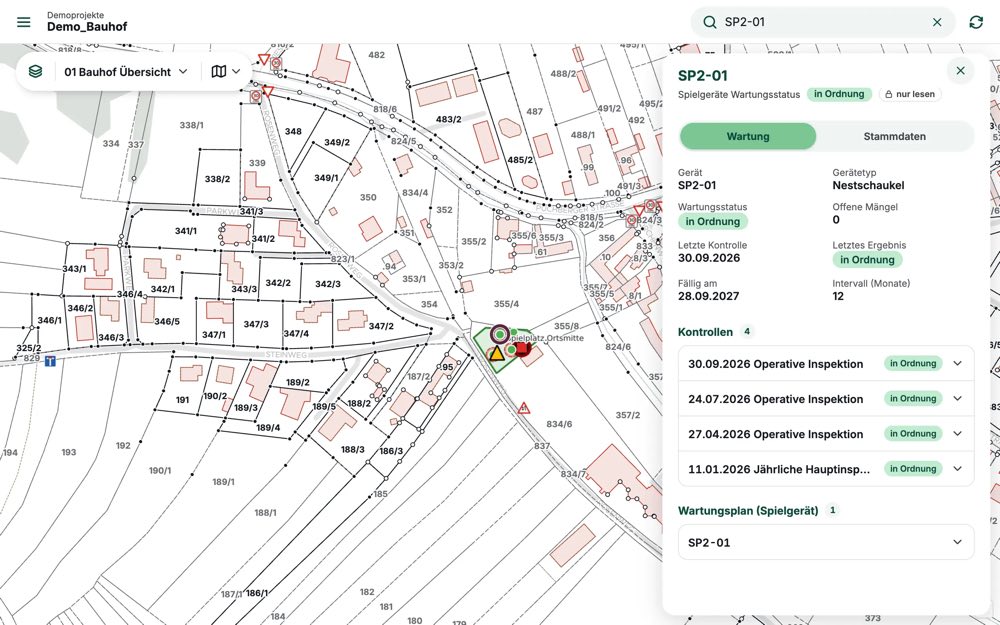The width and height of the screenshot is (1000, 625).
Task: Click the Fällig am date 28.09.2027
Action: pyautogui.click(x=708, y=297)
